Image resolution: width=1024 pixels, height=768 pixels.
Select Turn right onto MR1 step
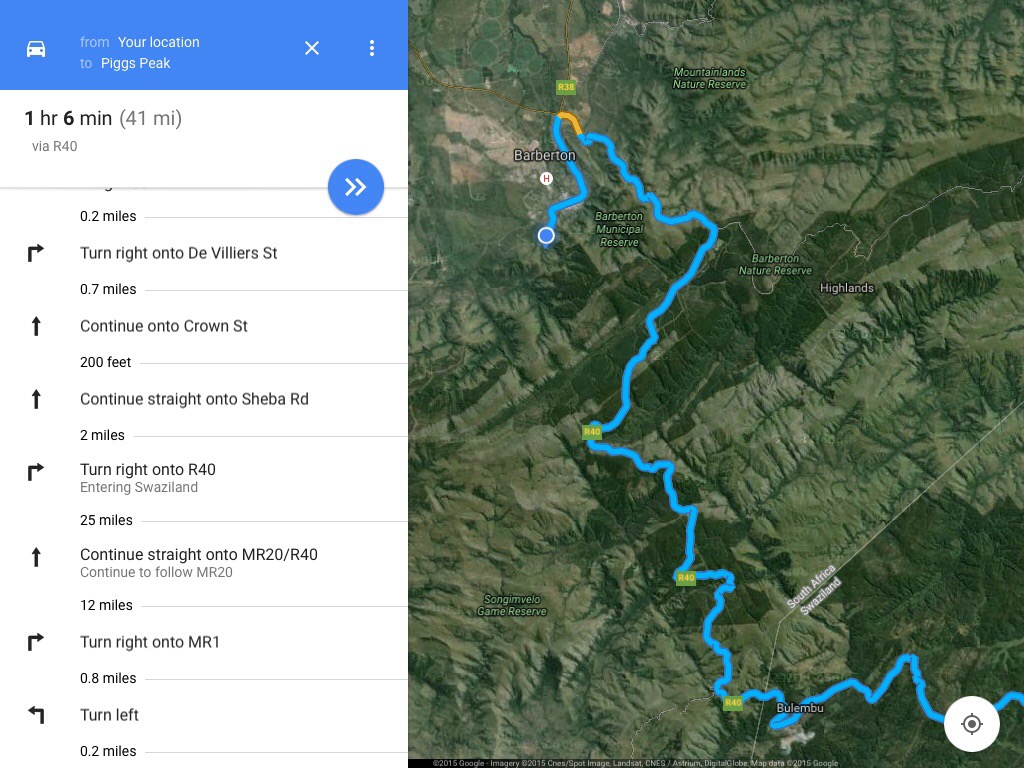pyautogui.click(x=150, y=642)
